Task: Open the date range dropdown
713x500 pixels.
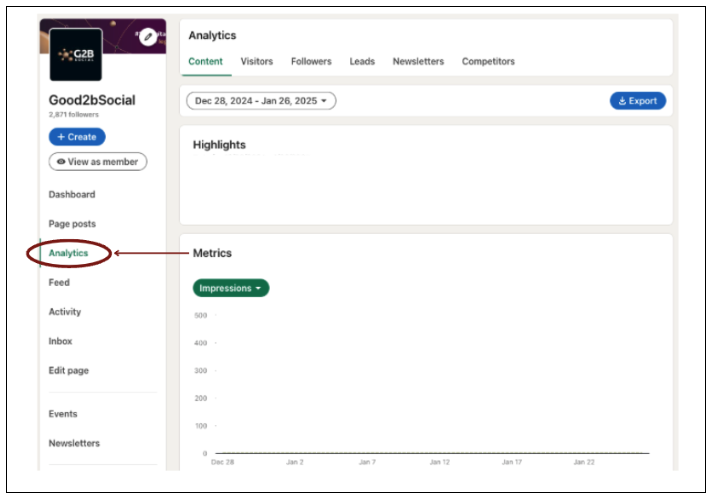Action: (x=261, y=101)
